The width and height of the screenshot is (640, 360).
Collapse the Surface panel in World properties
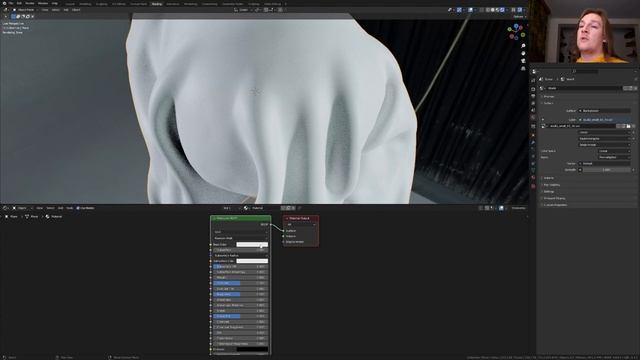pos(548,103)
